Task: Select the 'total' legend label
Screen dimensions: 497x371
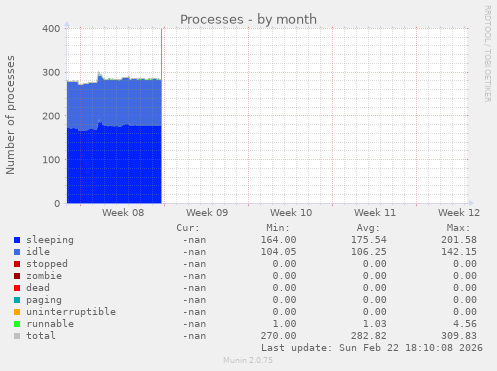Action: 41,336
